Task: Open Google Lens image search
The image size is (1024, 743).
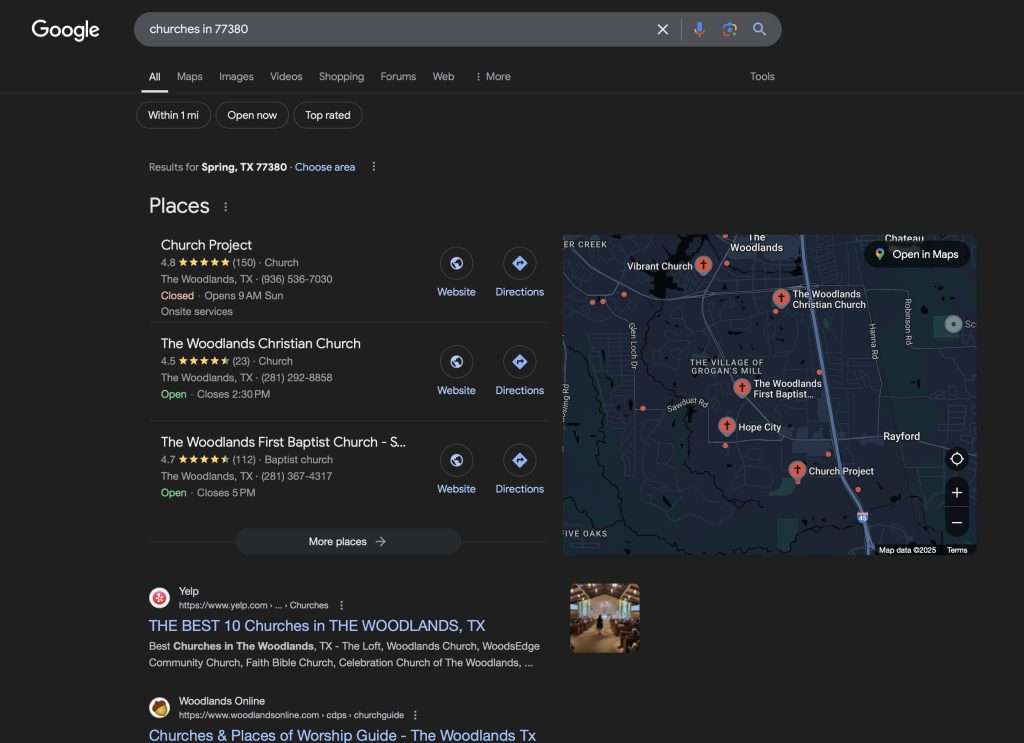Action: point(729,29)
